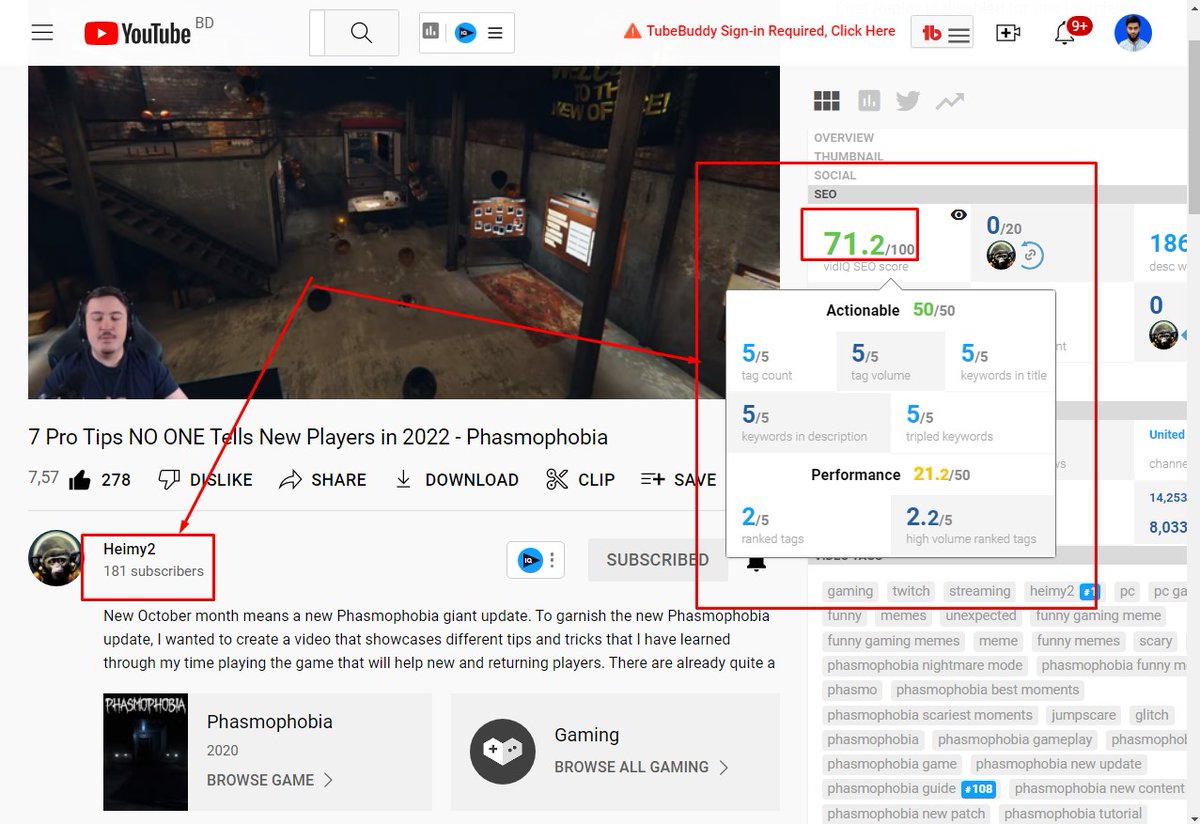Click the 'streaming' video tag
This screenshot has height=824, width=1200.
pos(979,591)
